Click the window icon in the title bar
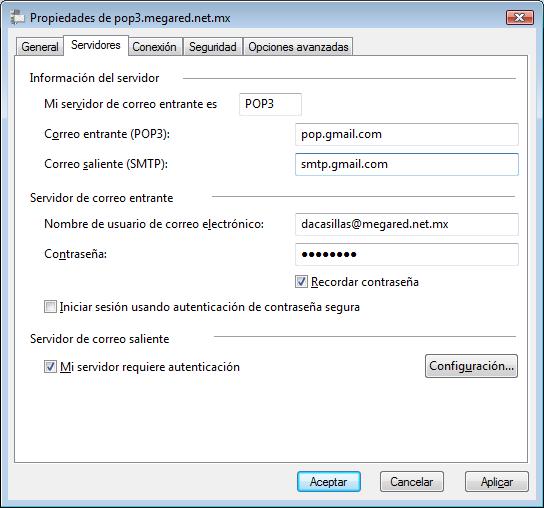 (x=17, y=17)
